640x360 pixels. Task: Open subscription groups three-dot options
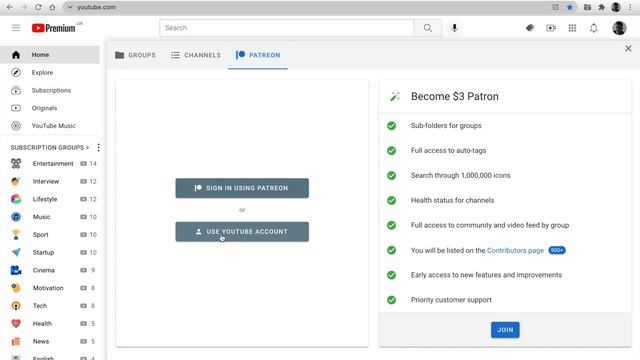(98, 147)
